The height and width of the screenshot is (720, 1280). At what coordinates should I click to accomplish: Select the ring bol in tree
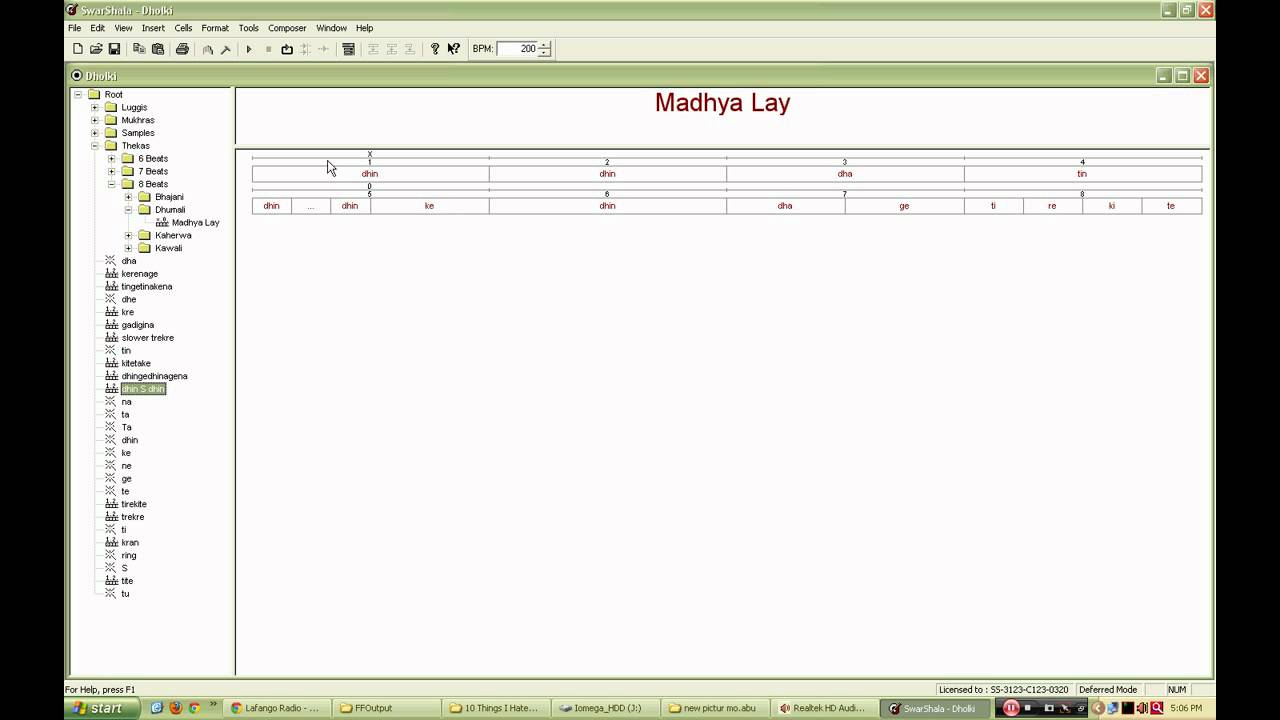(129, 555)
